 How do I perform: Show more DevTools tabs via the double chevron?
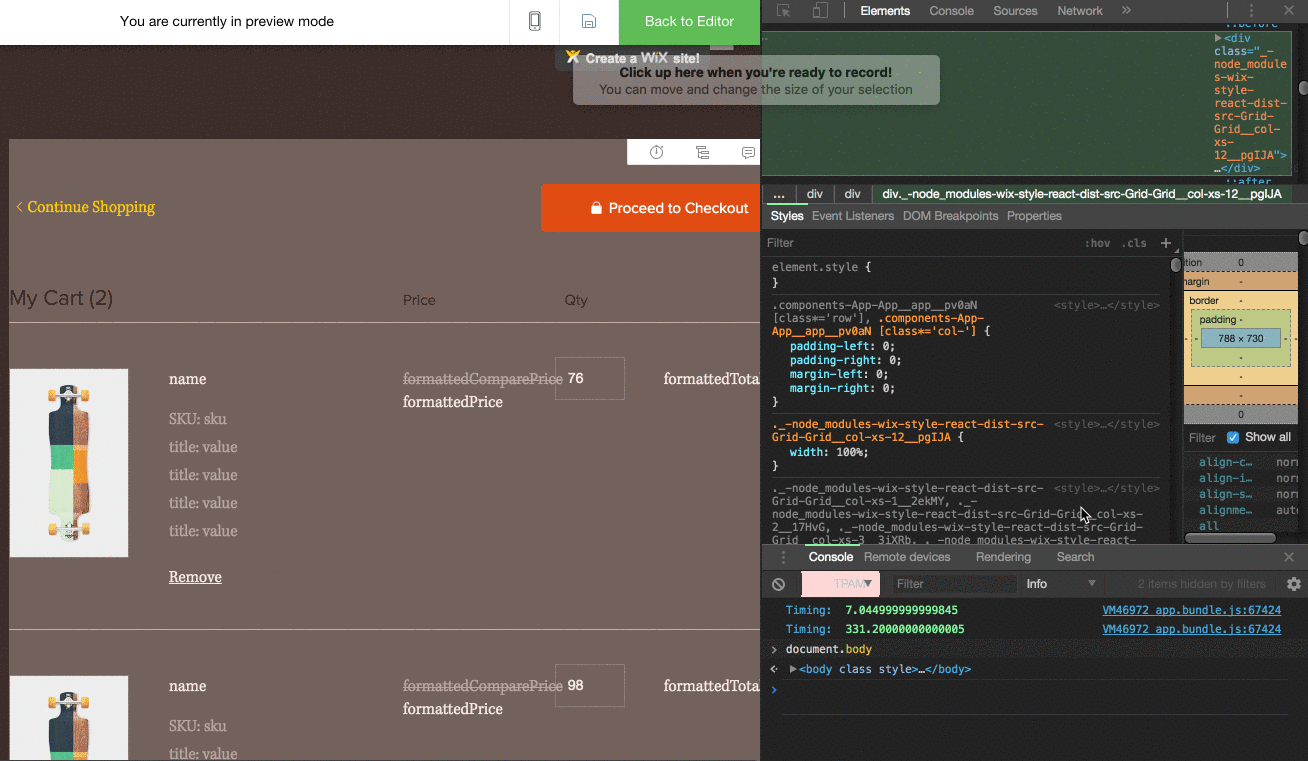click(1126, 11)
